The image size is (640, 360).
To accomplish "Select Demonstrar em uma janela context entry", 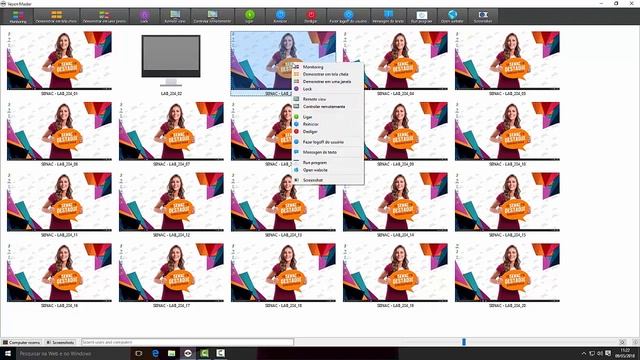I will 328,81.
